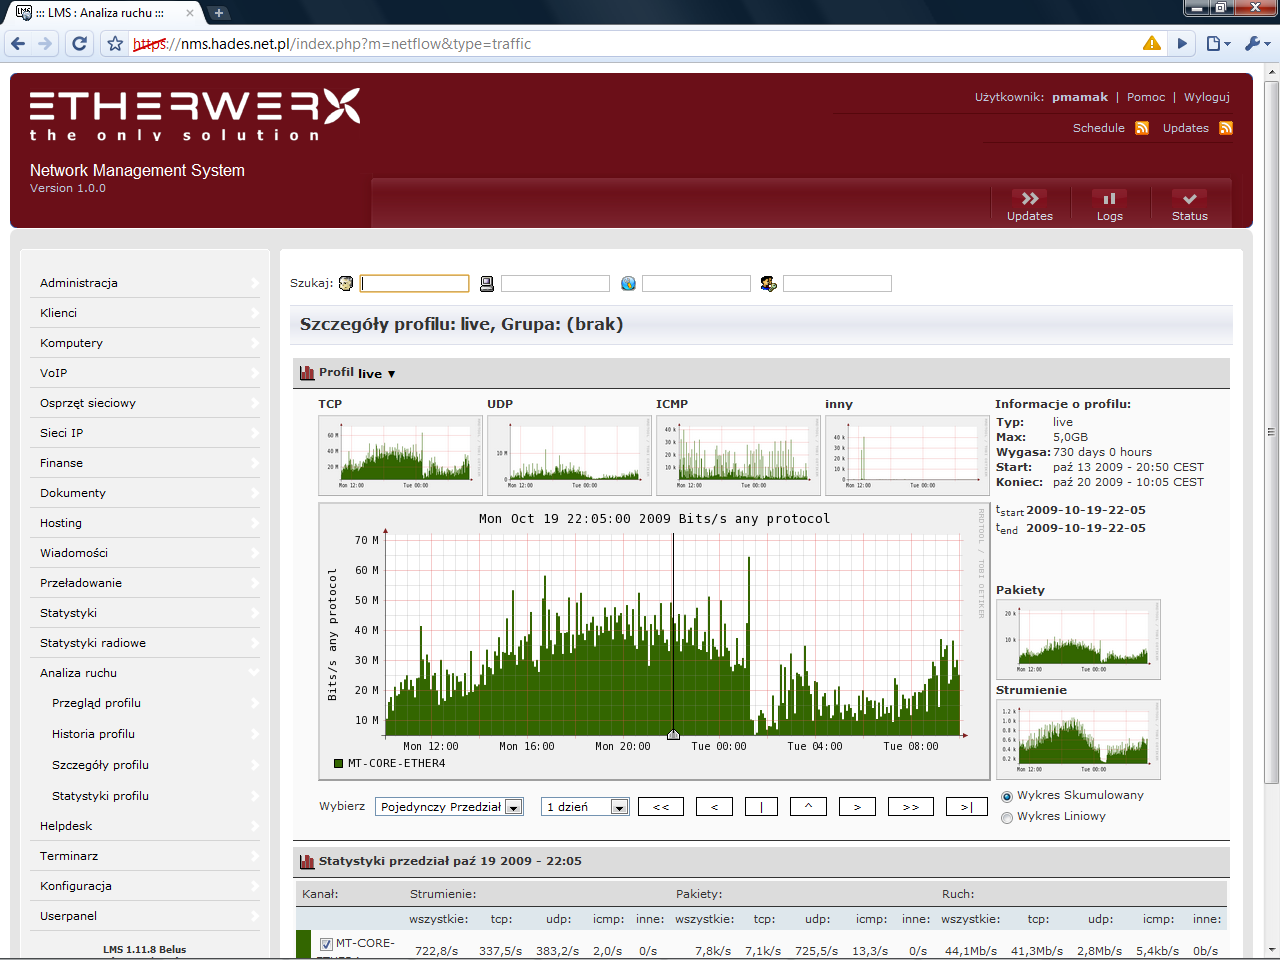Click the green channel color bar in statistics
1280x960 pixels.
(x=304, y=944)
